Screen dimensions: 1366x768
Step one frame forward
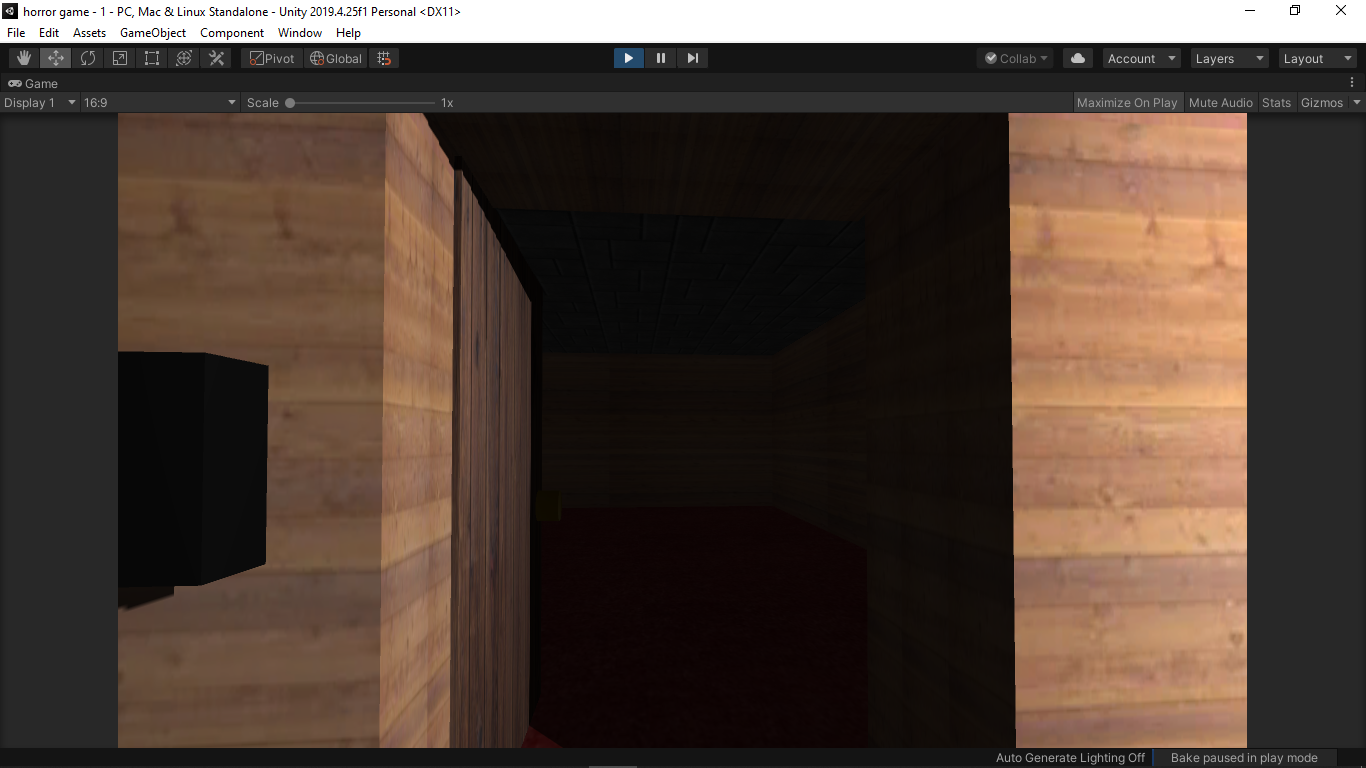692,58
